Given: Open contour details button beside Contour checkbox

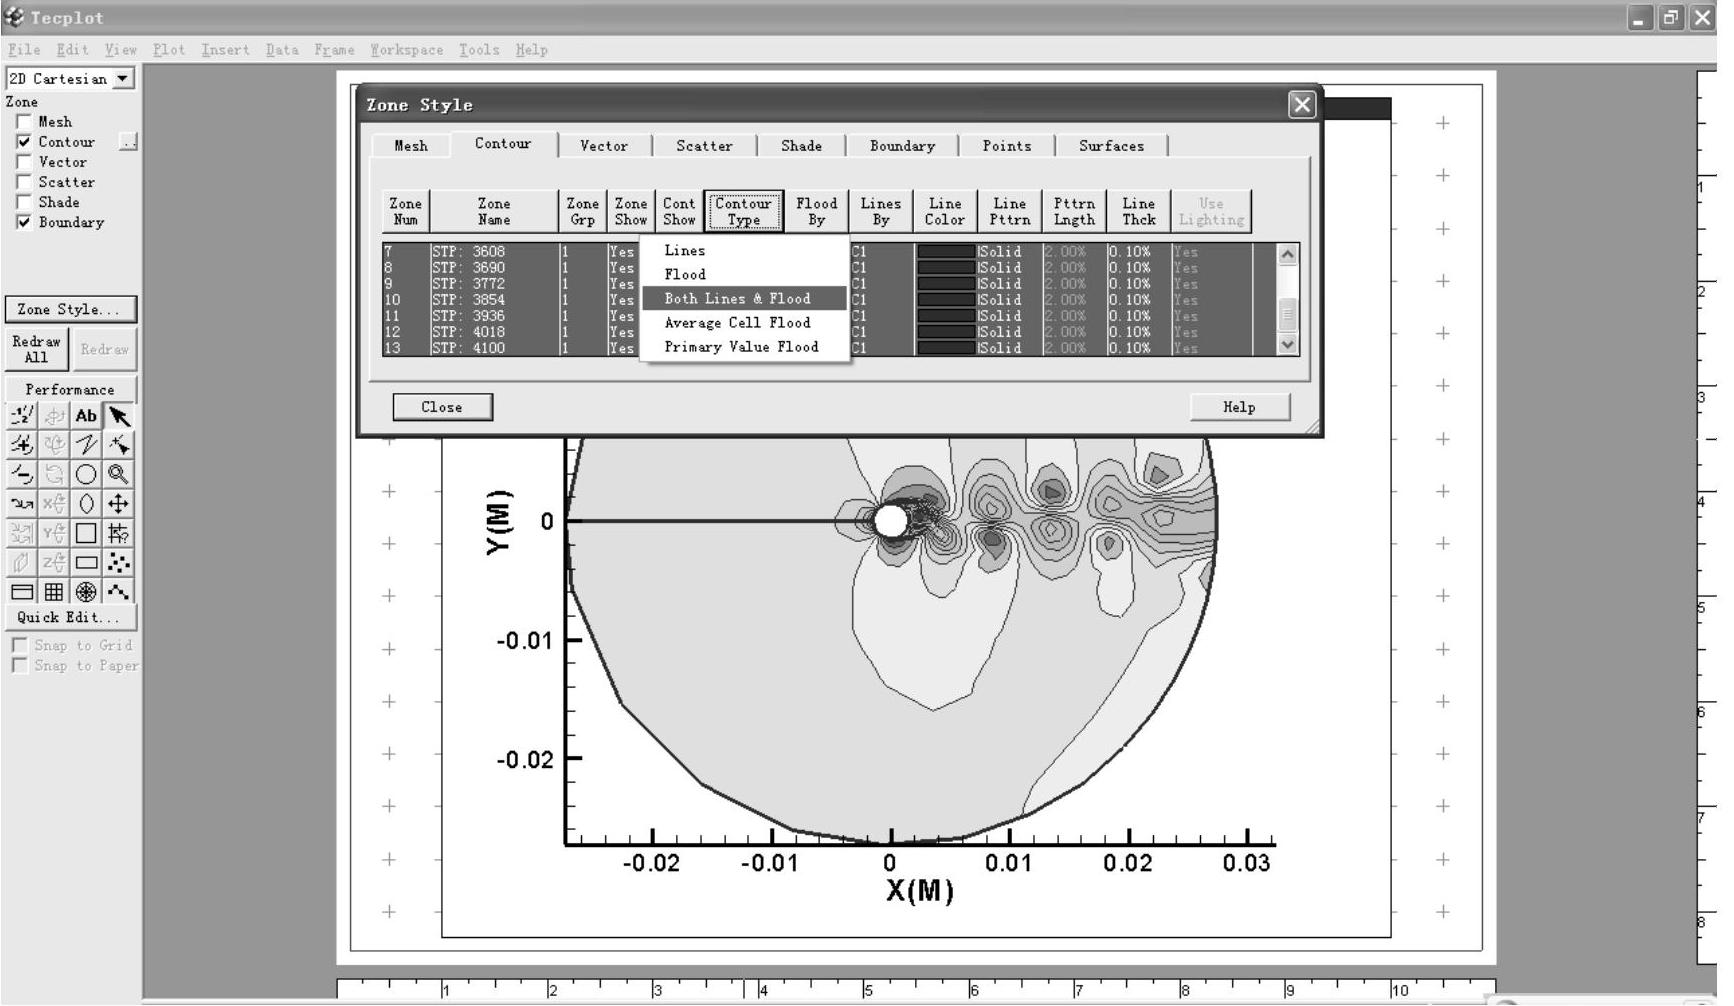Looking at the screenshot, I should [x=128, y=142].
